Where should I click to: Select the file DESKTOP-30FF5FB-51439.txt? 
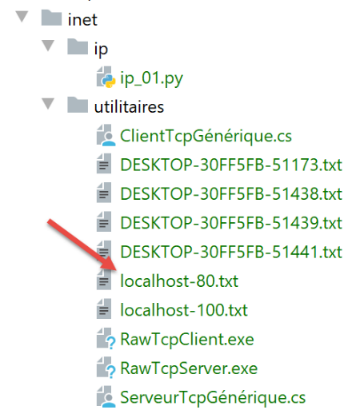click(231, 223)
